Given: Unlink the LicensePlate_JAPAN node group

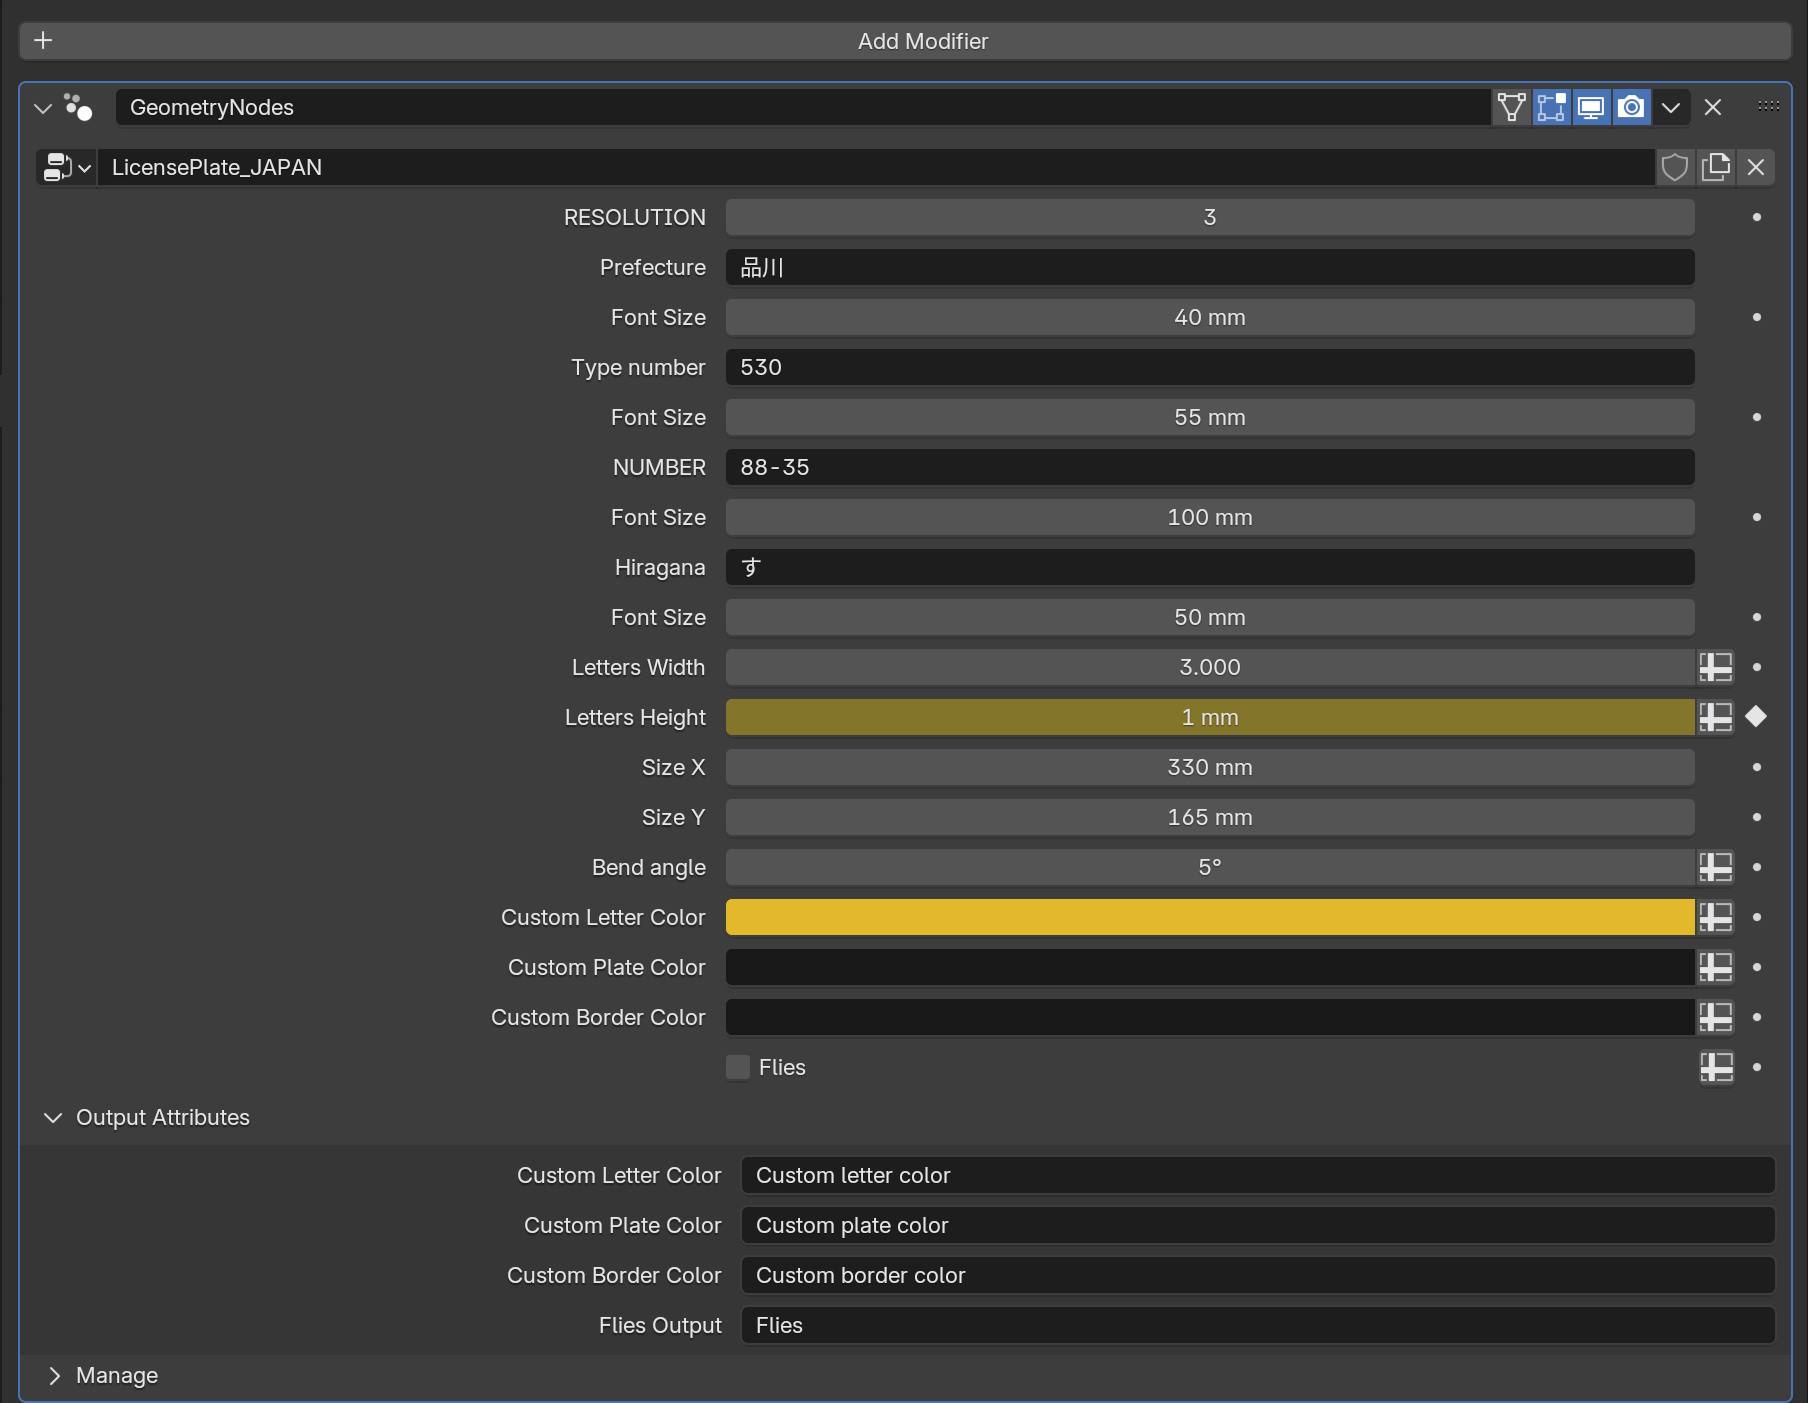Looking at the screenshot, I should (1756, 167).
